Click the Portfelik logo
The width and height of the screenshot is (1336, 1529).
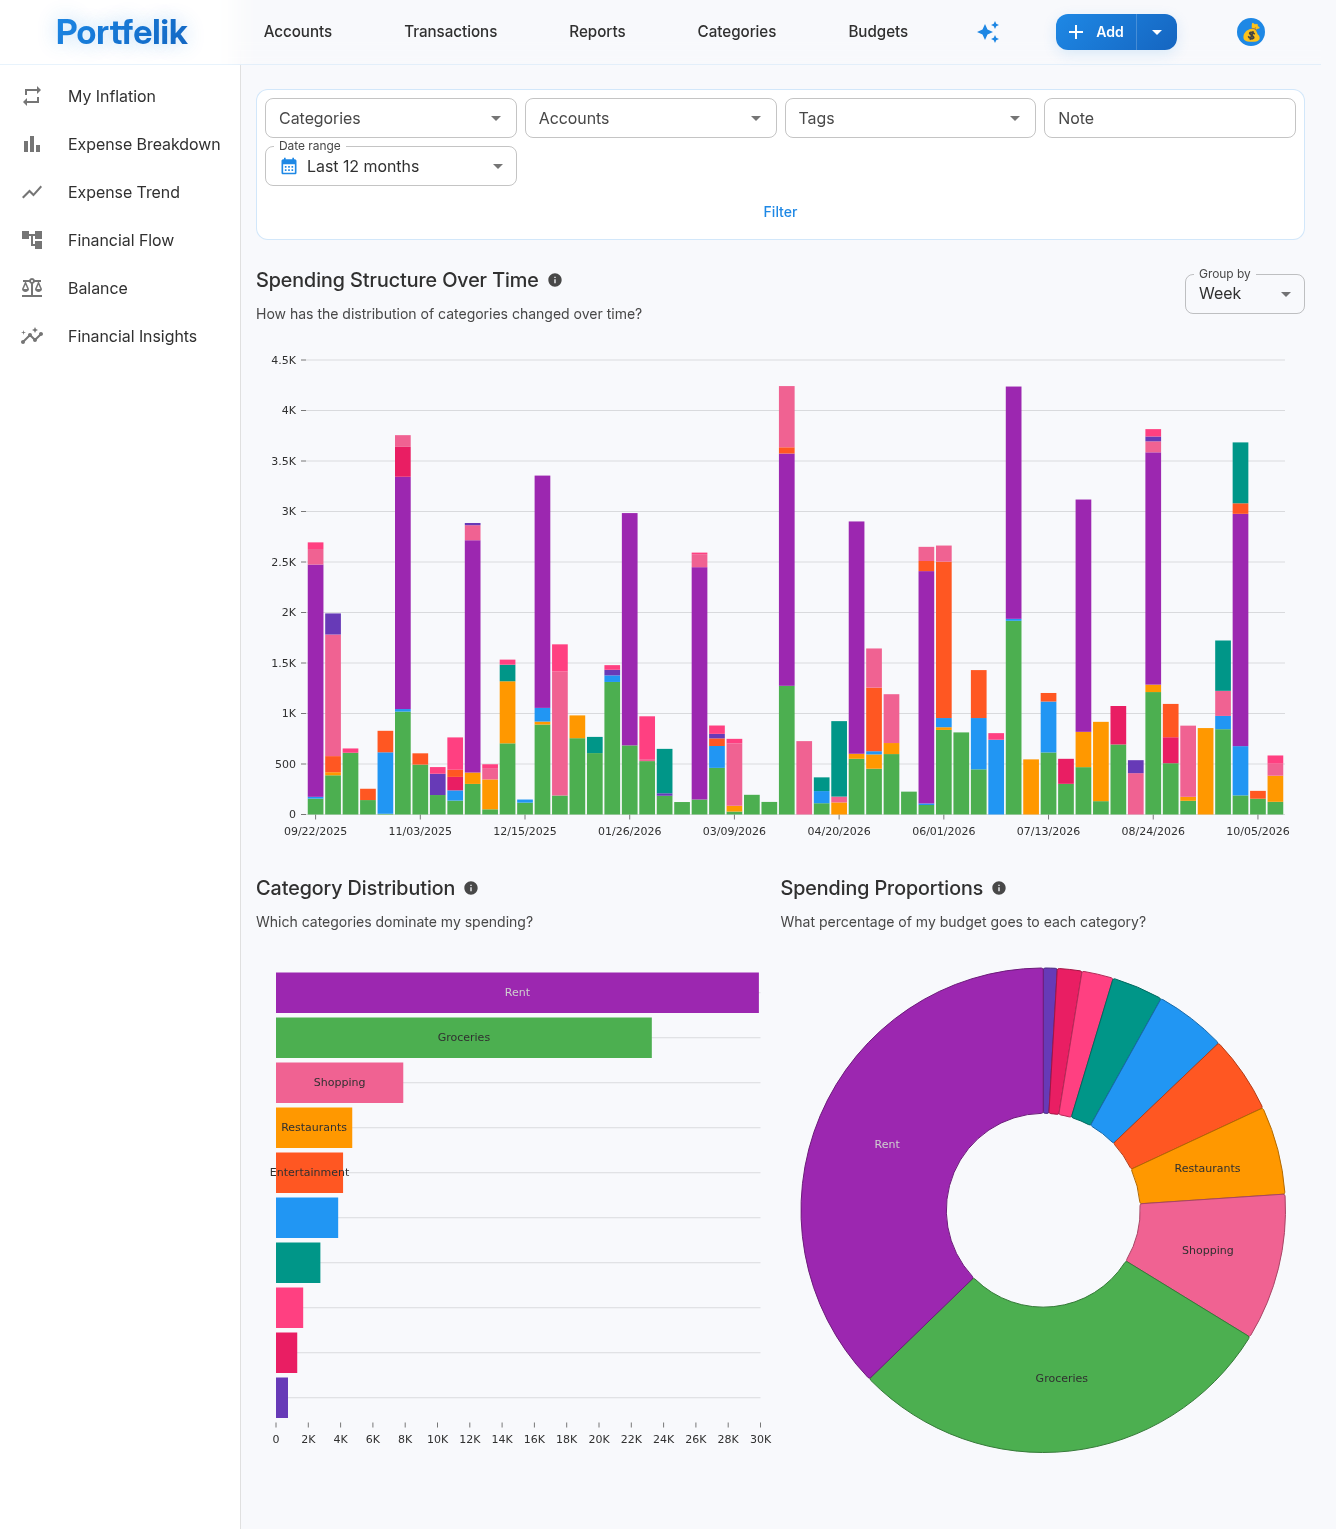pyautogui.click(x=122, y=32)
